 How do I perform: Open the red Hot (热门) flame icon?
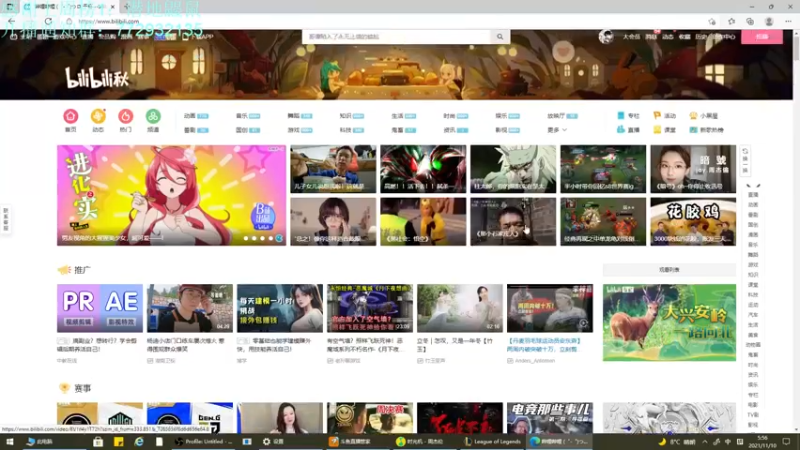126,116
